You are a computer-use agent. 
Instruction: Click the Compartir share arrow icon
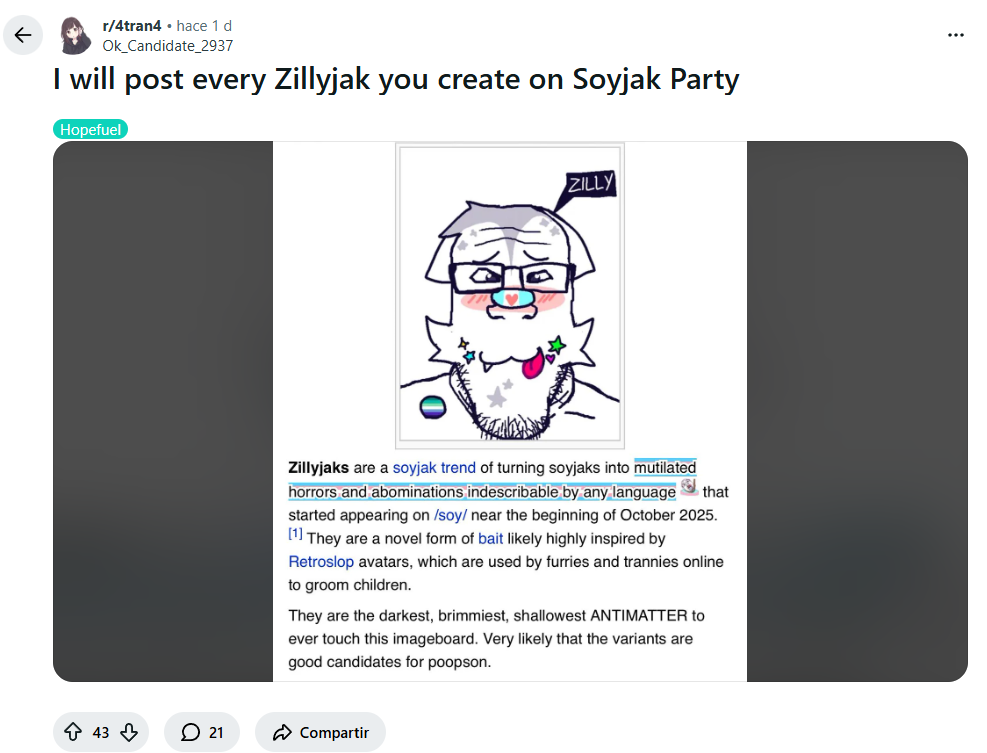[282, 733]
